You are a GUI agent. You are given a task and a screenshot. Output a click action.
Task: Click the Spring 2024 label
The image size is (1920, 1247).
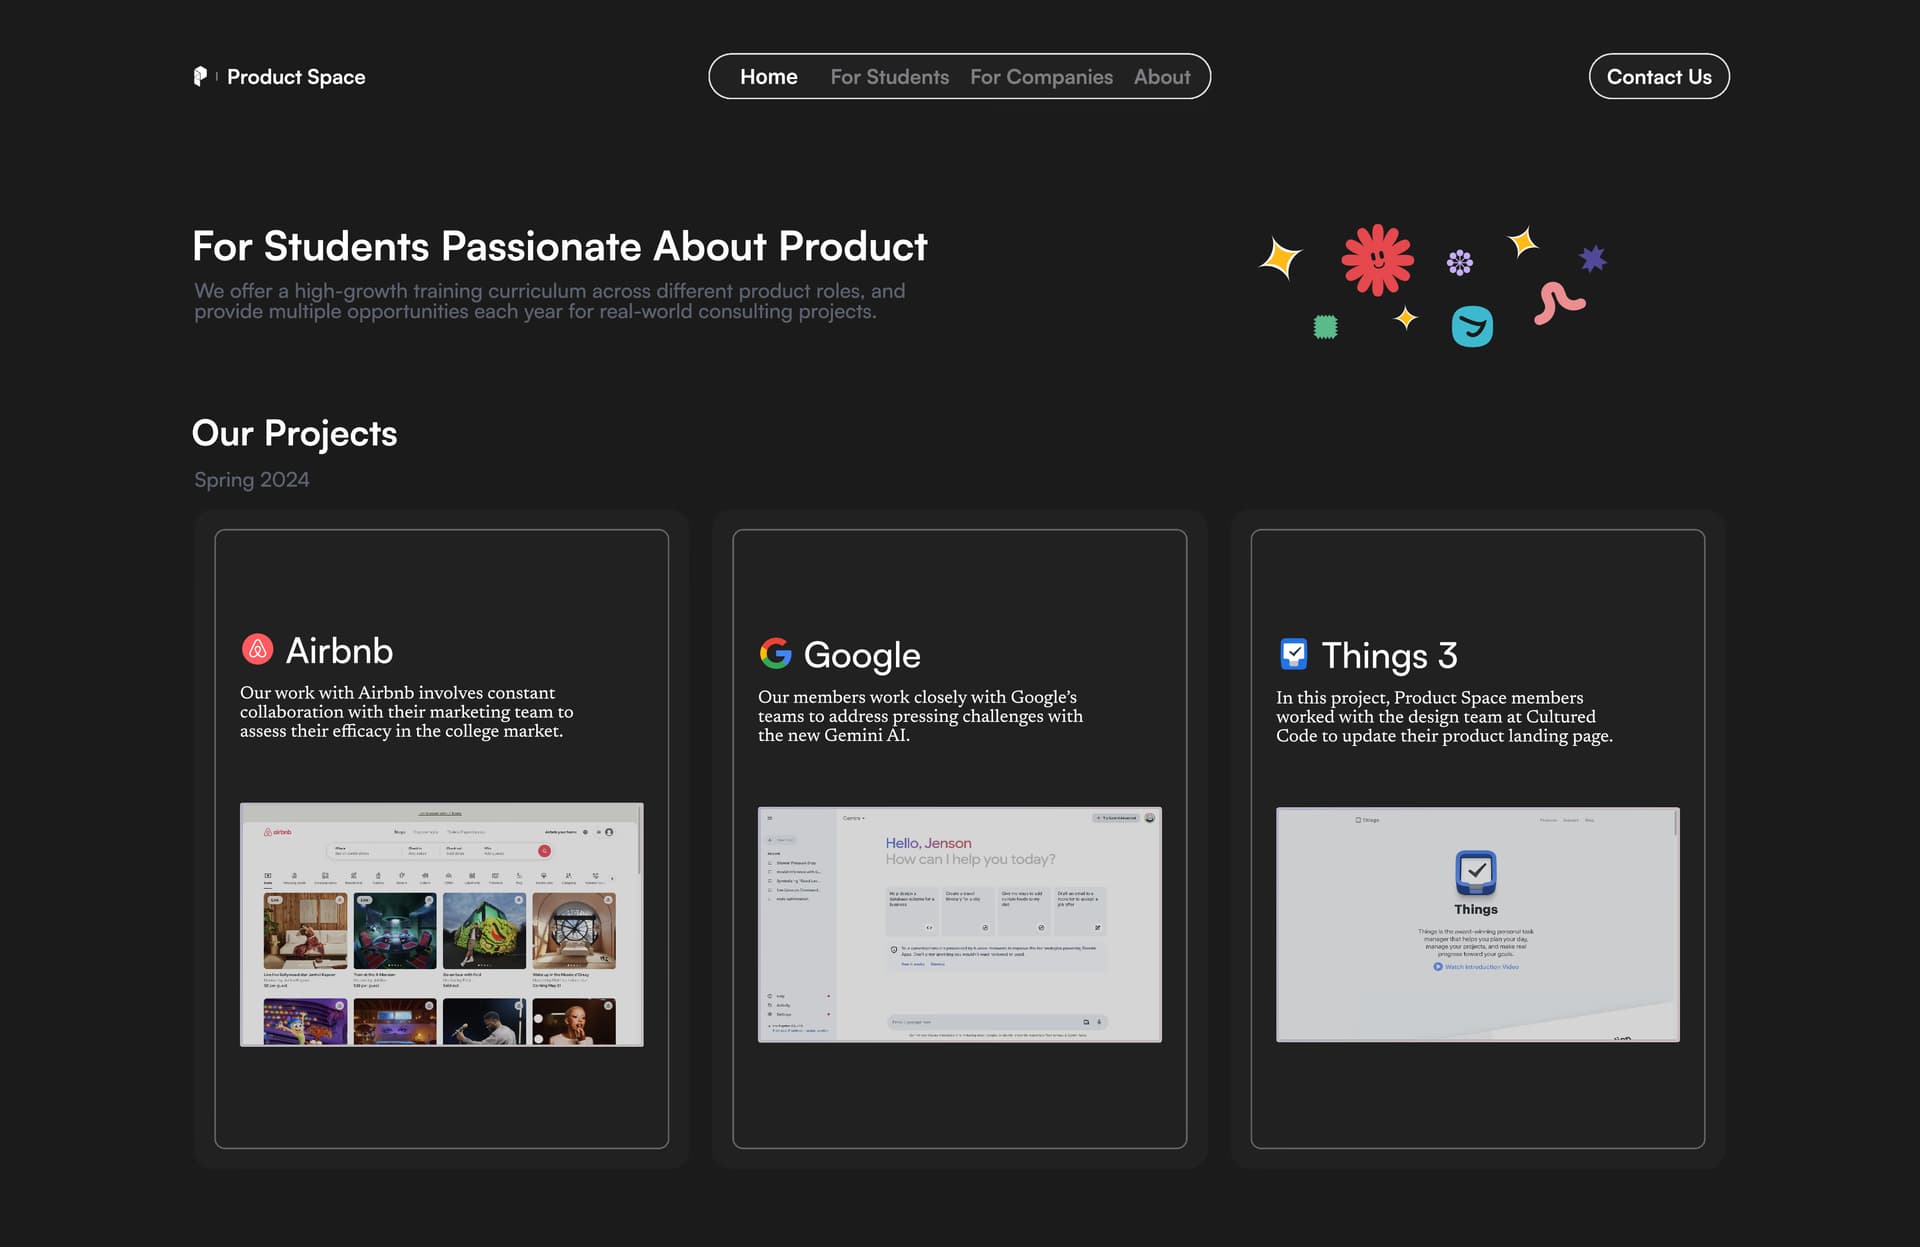(x=252, y=480)
